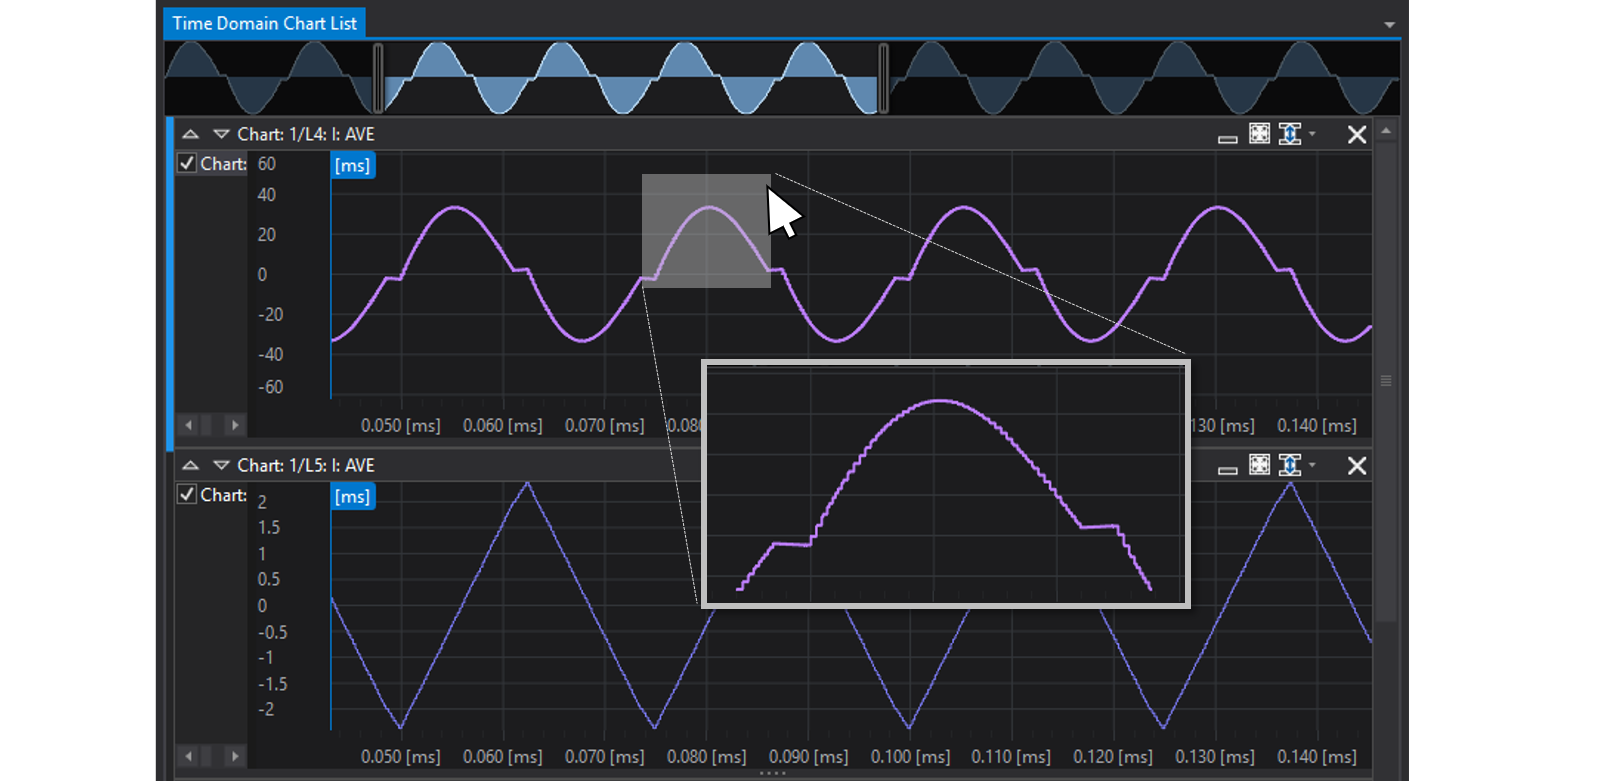
Task: Click the [ms] unit label on 1/L4 chart
Action: pyautogui.click(x=352, y=165)
